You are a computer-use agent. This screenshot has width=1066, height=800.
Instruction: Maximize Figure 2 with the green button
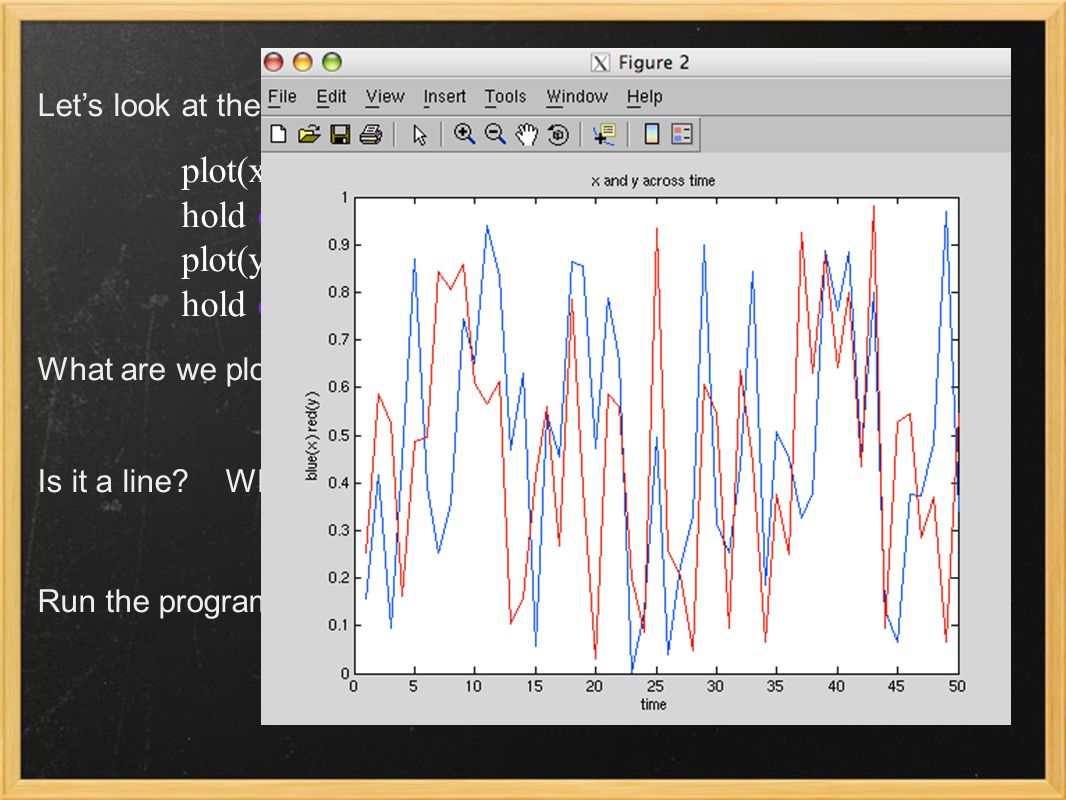coord(332,62)
